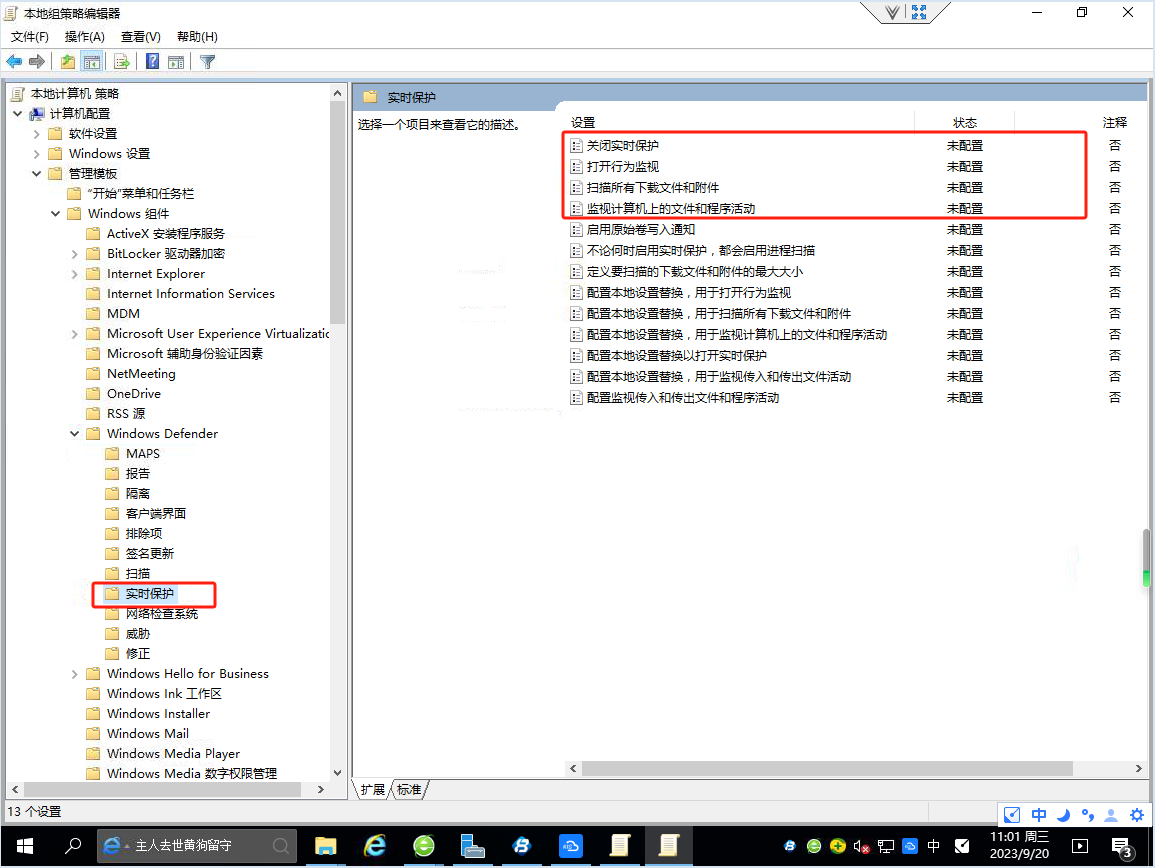
Task: Click the Up one level folder icon
Action: 68,62
